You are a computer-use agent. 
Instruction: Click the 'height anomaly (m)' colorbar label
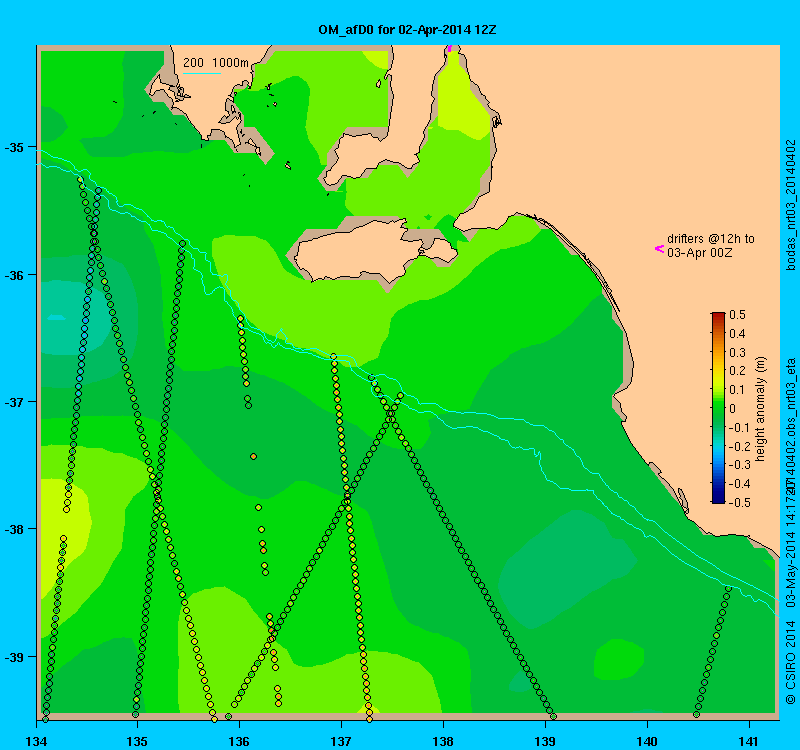pos(761,409)
